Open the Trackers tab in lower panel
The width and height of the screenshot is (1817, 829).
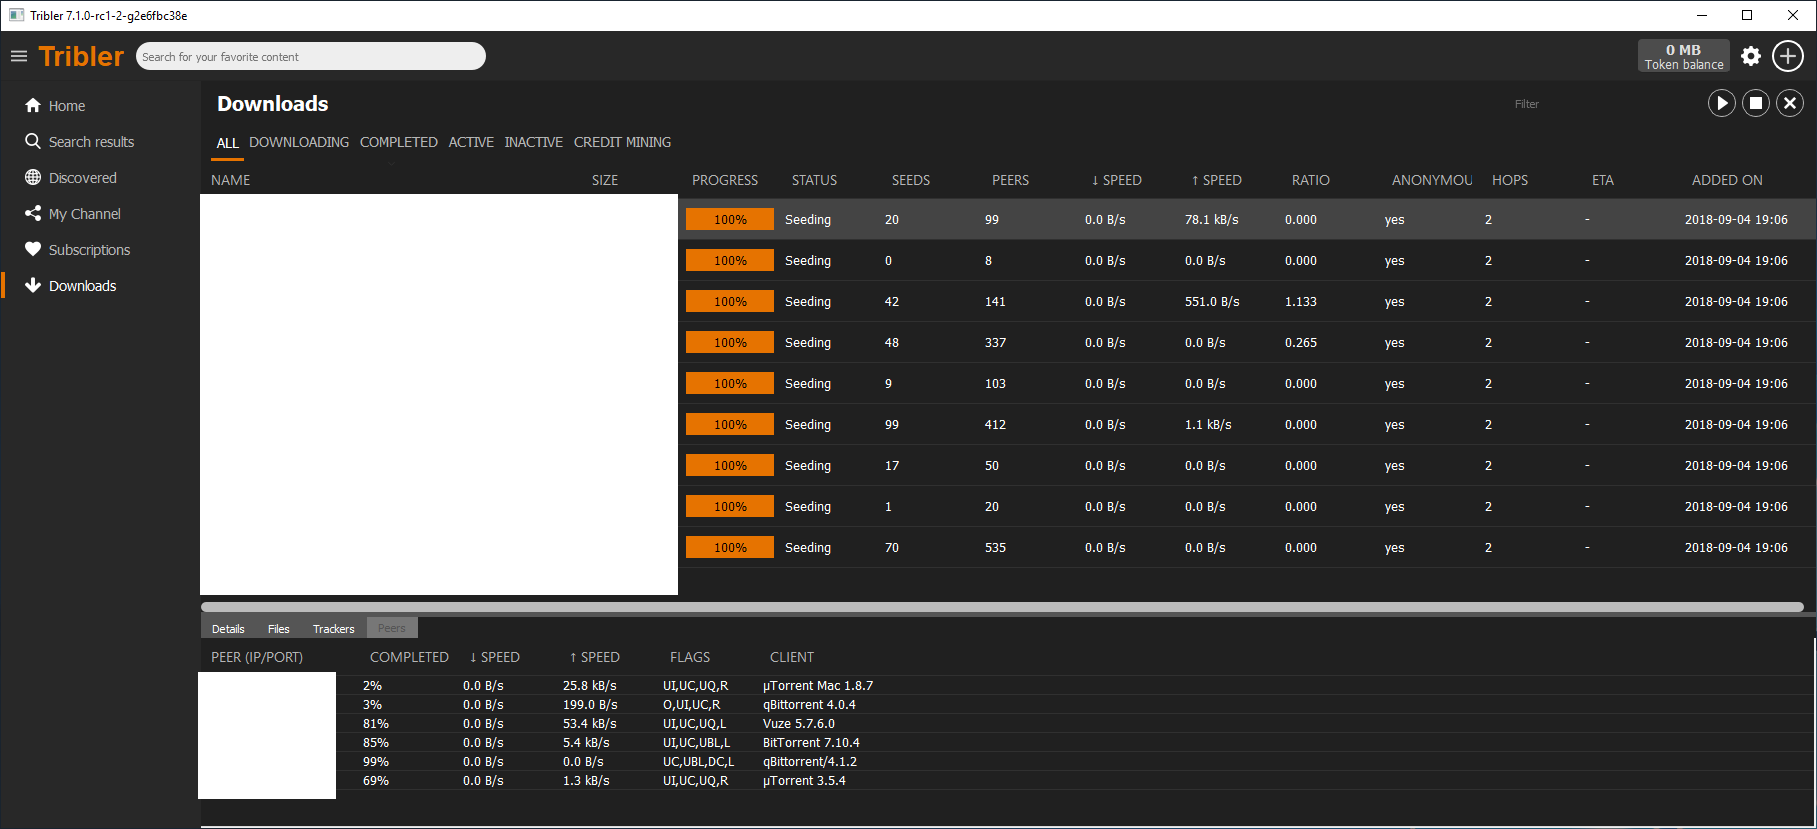333,628
